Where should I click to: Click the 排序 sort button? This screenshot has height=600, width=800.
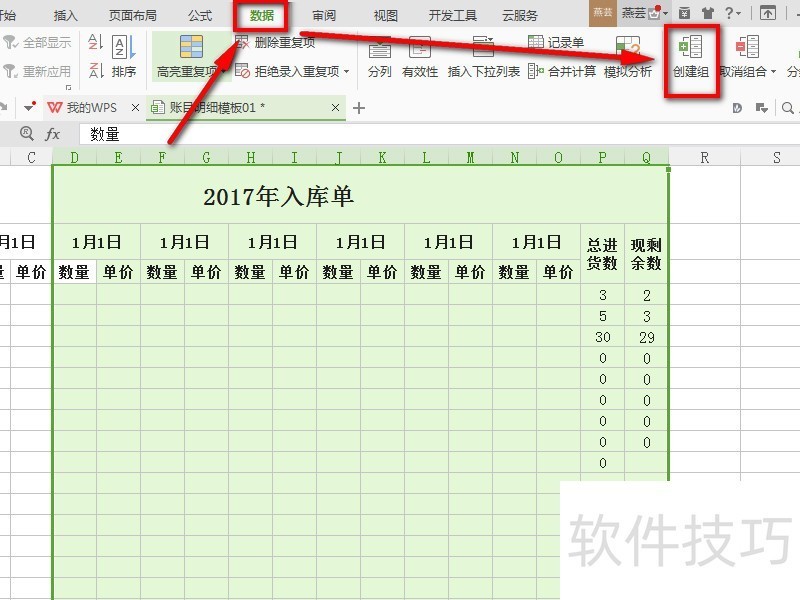tap(124, 56)
